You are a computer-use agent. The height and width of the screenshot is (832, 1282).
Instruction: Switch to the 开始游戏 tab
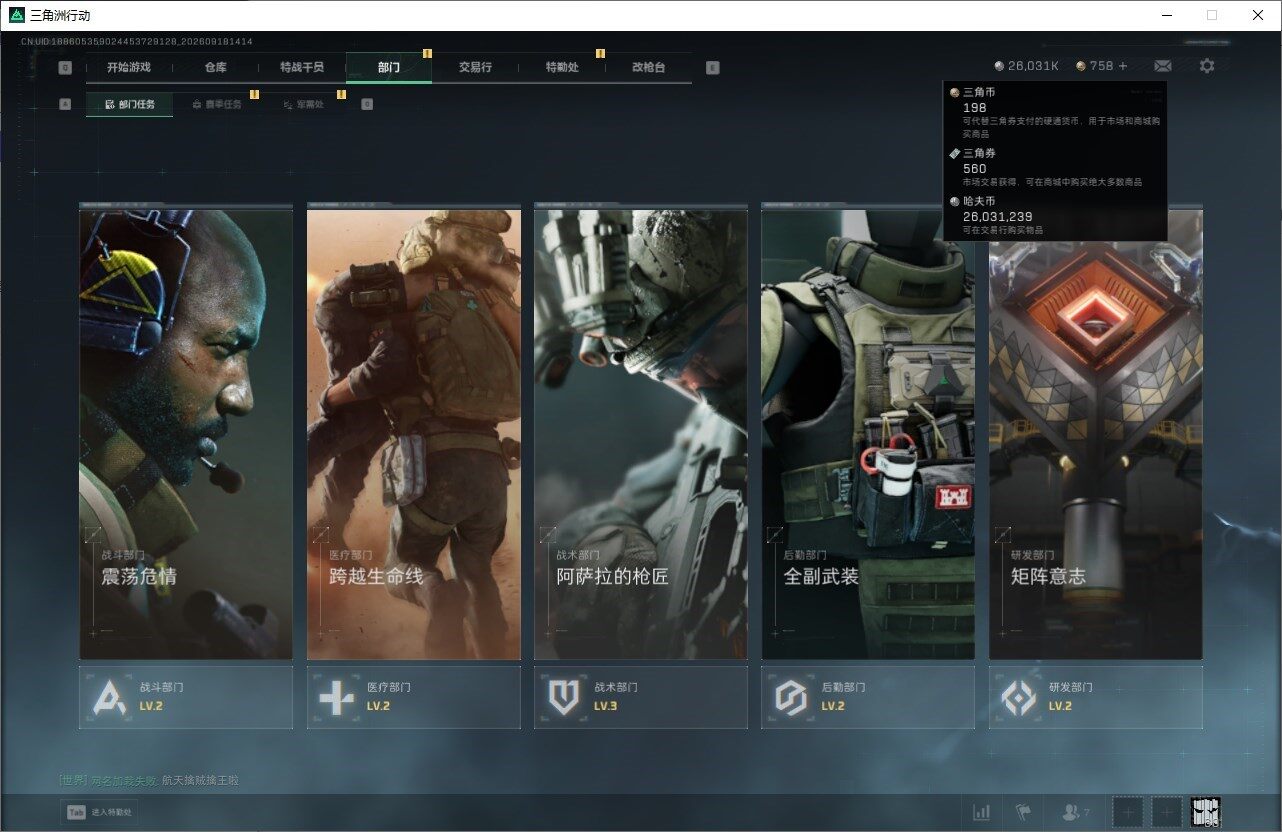click(129, 68)
